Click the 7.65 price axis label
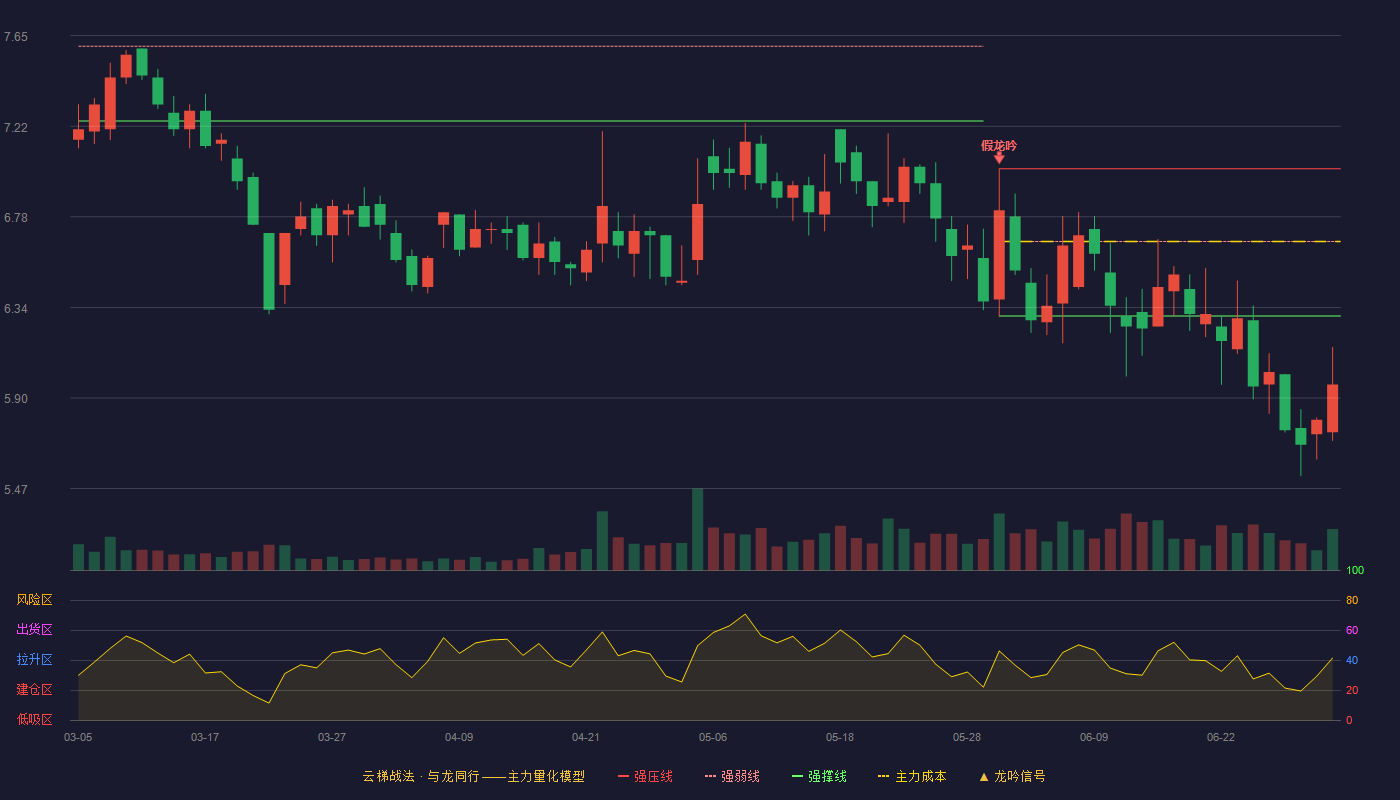Screen dimensions: 1400x800 (x=16, y=37)
